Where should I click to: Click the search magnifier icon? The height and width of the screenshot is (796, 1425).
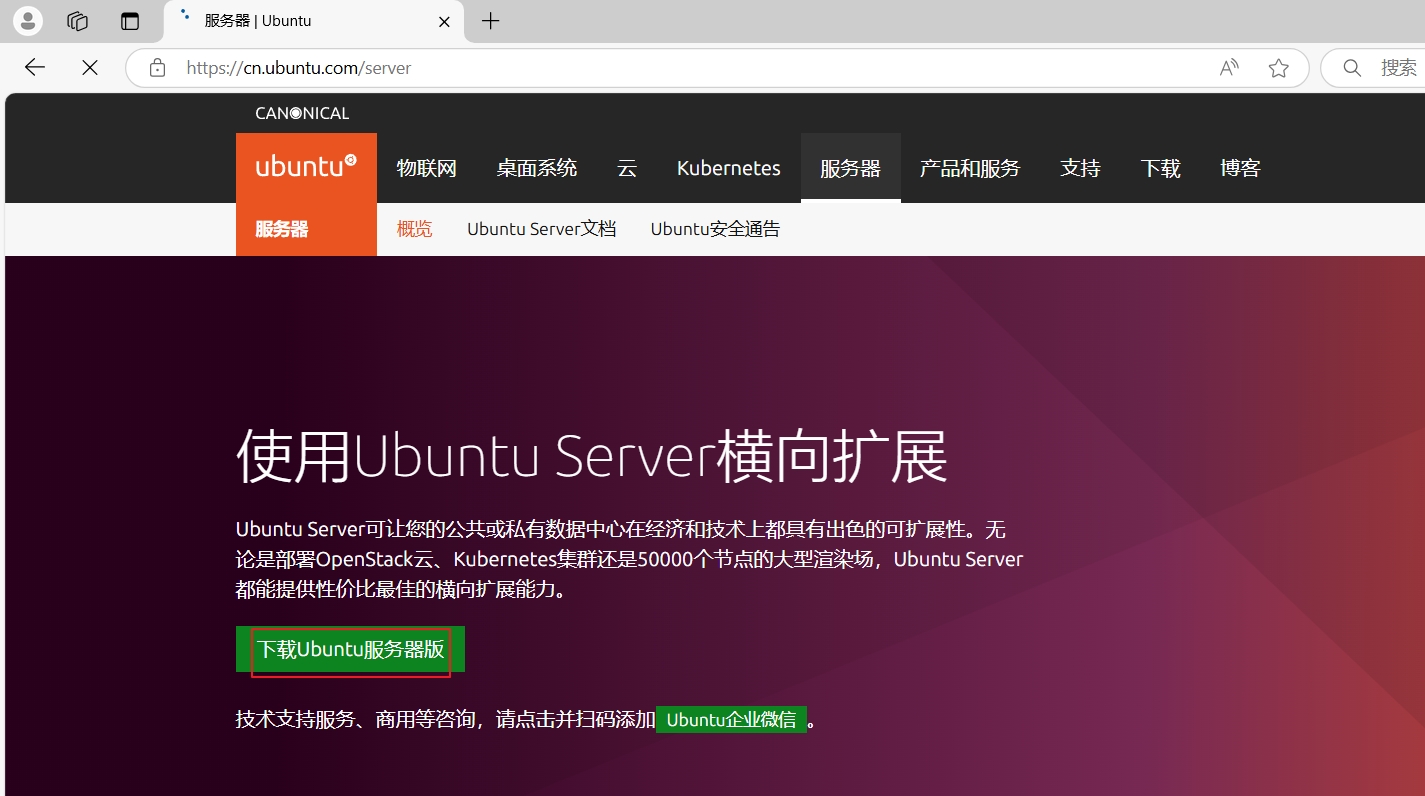pos(1352,68)
